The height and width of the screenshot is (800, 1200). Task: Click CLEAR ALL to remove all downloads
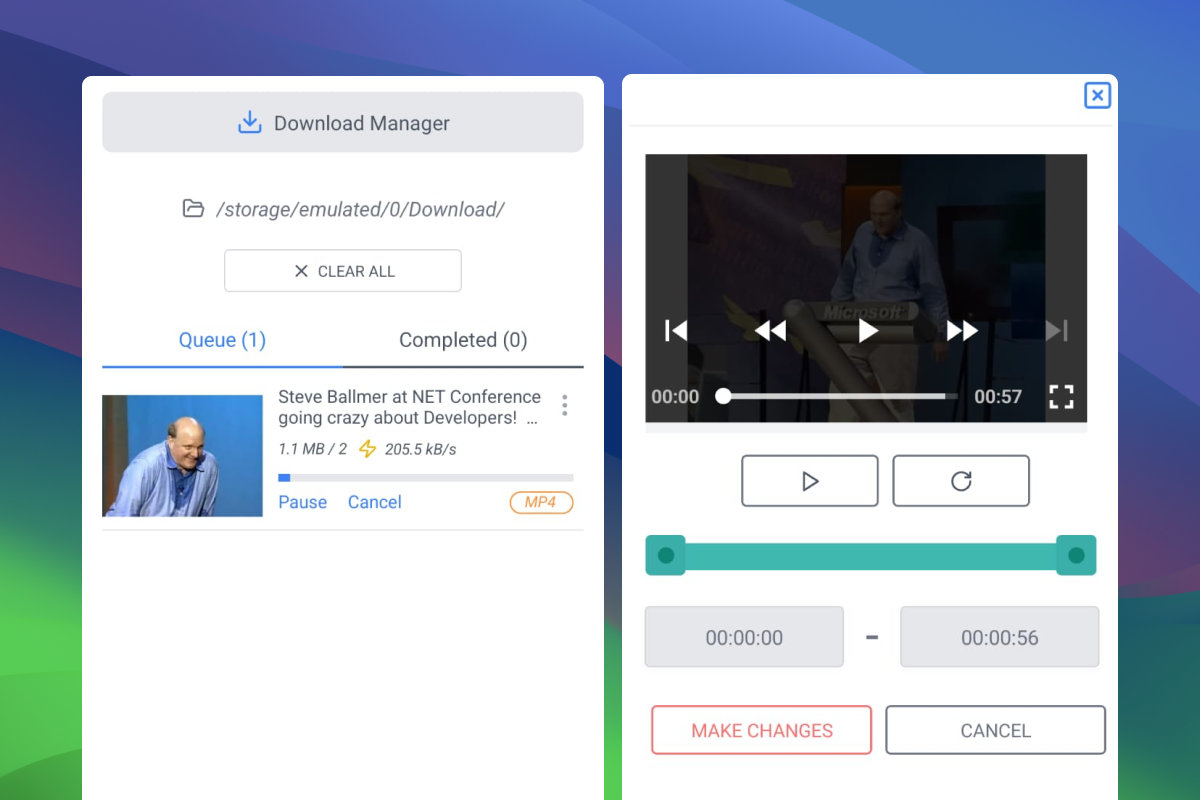coord(343,270)
